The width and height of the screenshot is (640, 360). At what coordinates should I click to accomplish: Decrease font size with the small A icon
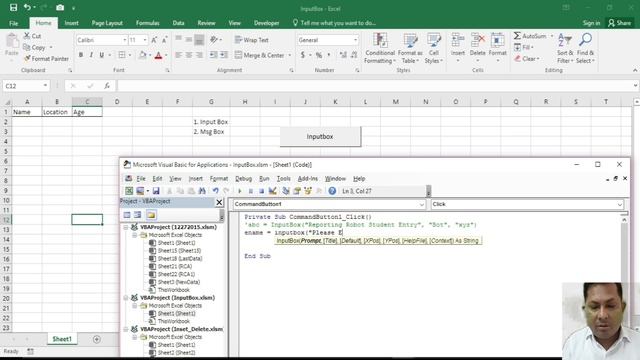(x=164, y=40)
